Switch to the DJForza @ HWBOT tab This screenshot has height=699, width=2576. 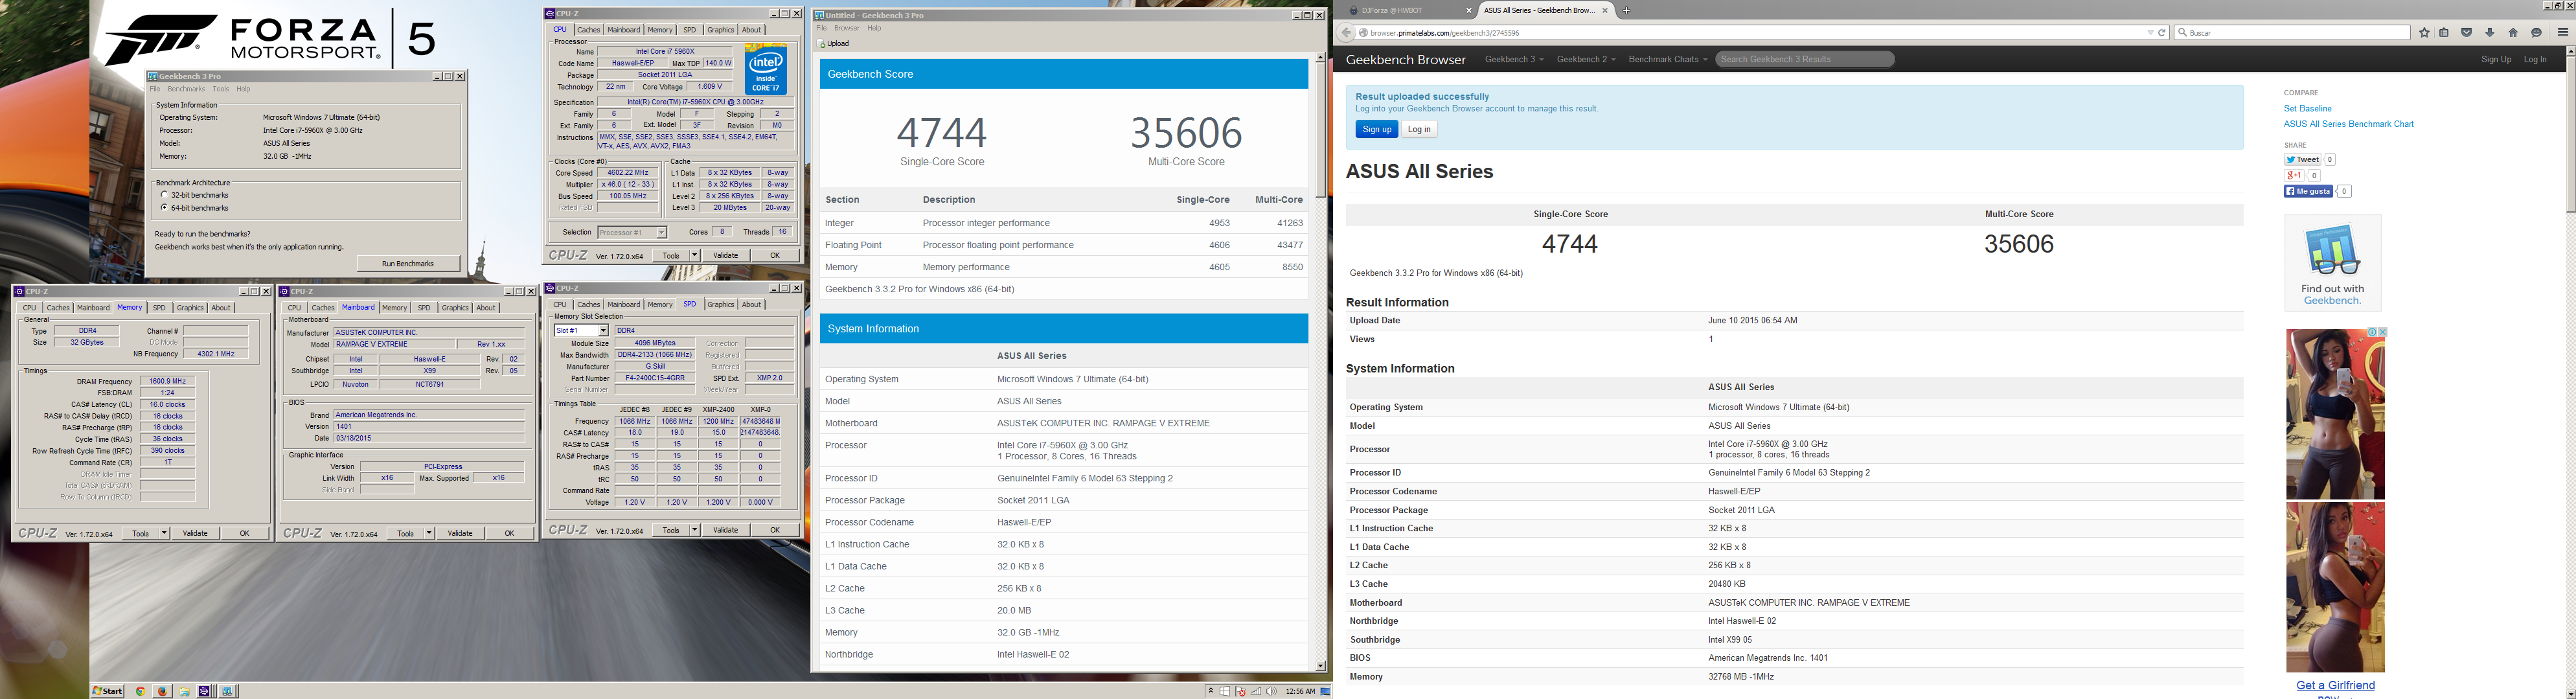click(x=1408, y=11)
